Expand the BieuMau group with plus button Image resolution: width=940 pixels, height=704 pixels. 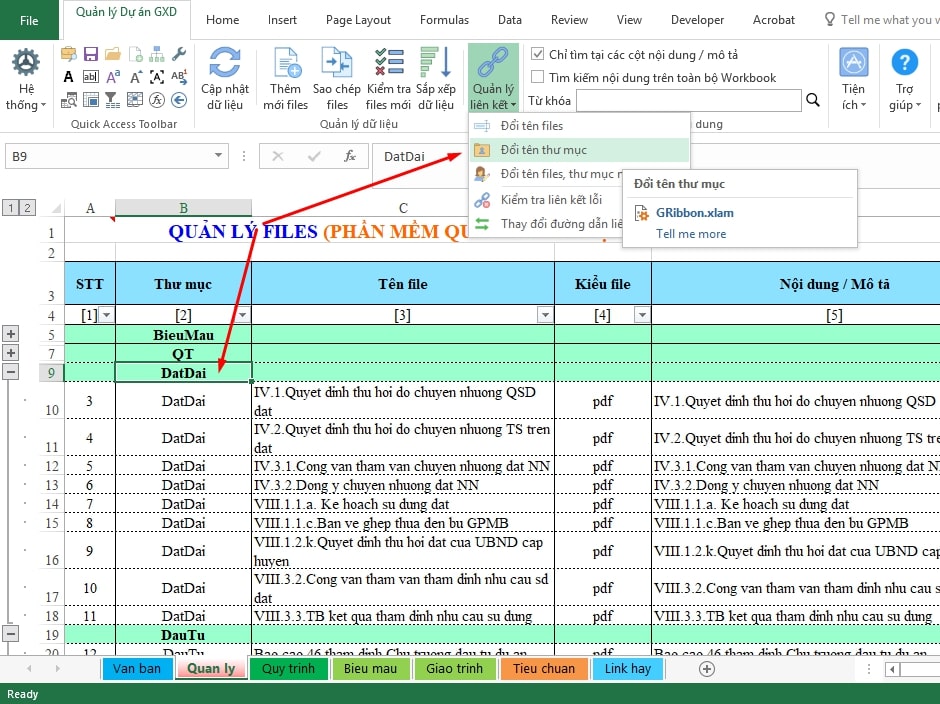click(11, 334)
